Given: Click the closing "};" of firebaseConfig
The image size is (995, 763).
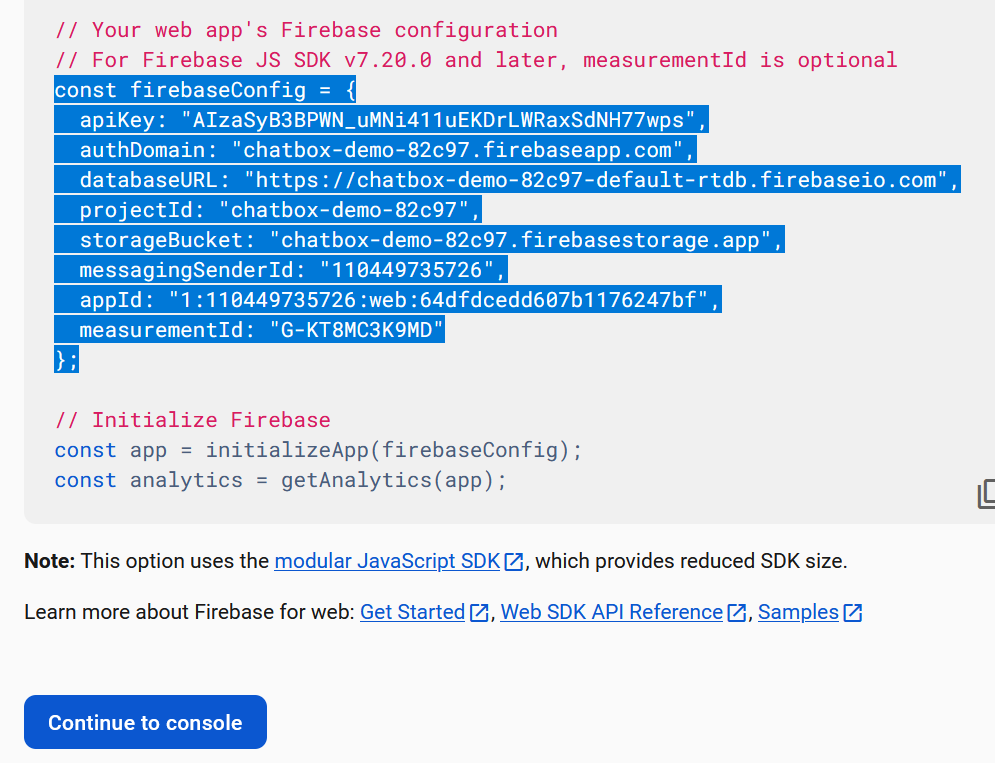Looking at the screenshot, I should 67,360.
